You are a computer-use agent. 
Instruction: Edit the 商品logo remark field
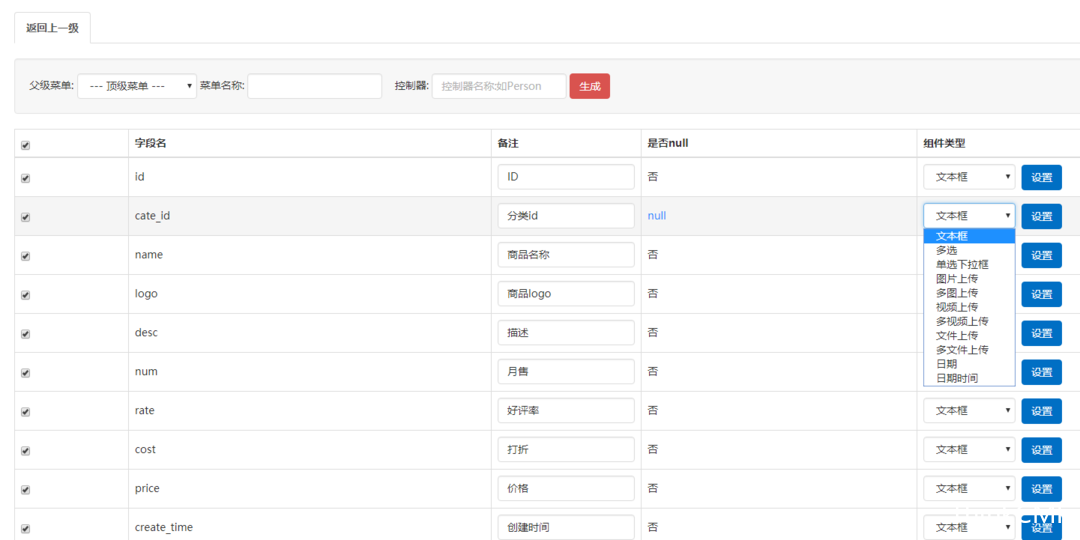point(566,293)
